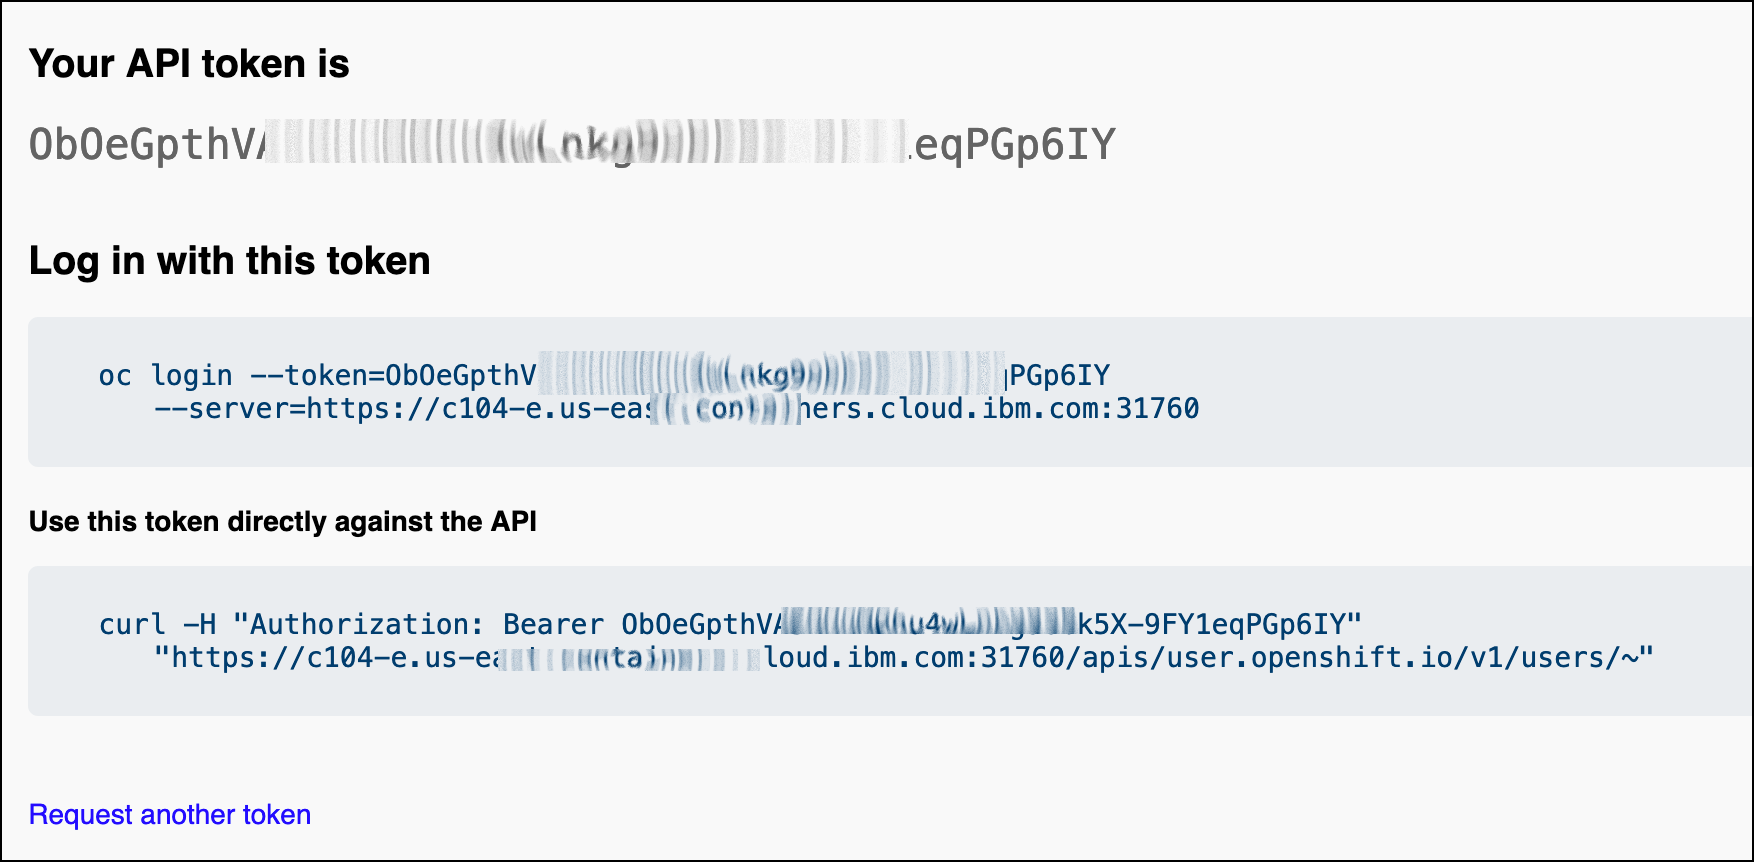Click the eqPGp6IY ending of the large token

1014,145
